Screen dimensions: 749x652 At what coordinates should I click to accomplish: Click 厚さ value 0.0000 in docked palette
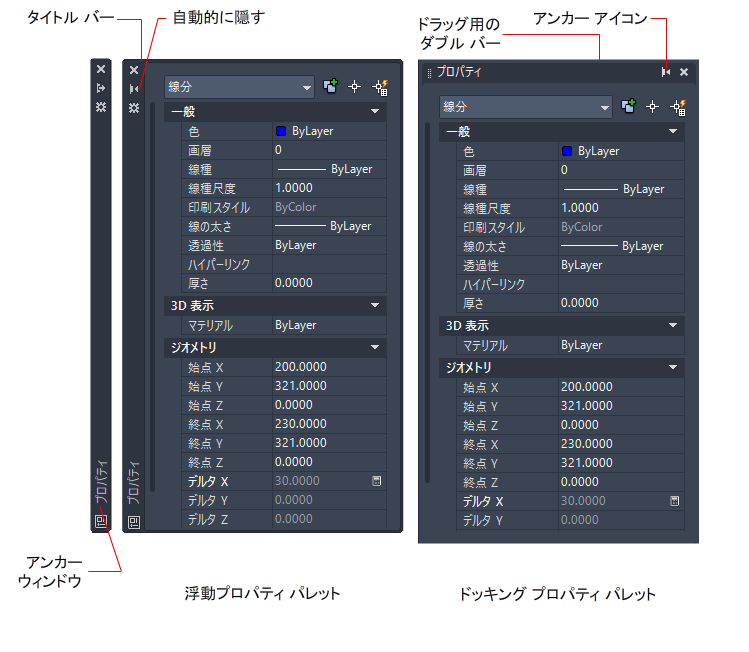pos(621,303)
